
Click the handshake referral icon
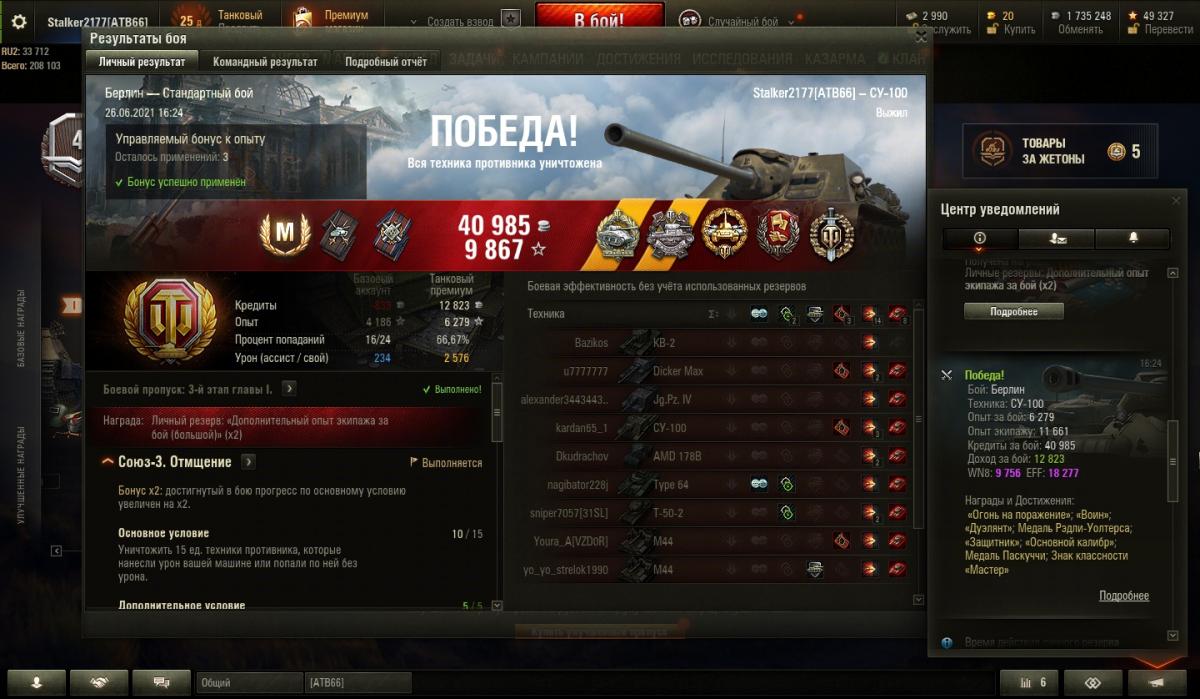(99, 682)
